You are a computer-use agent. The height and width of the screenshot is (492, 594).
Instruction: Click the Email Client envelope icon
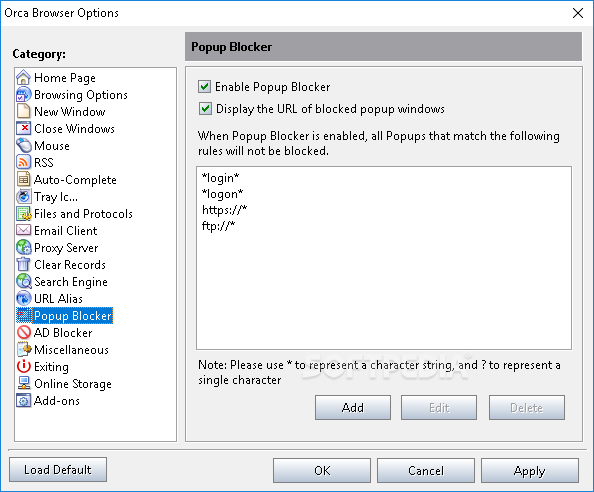pyautogui.click(x=23, y=230)
